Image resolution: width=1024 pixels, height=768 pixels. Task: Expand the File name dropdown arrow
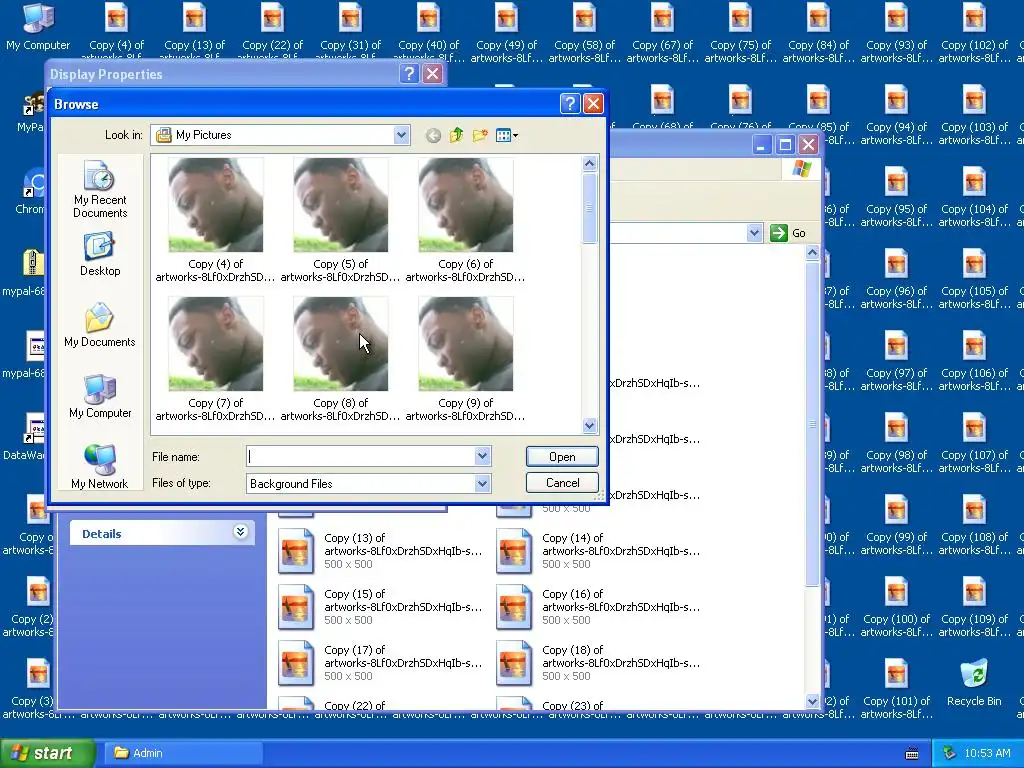pyautogui.click(x=482, y=456)
